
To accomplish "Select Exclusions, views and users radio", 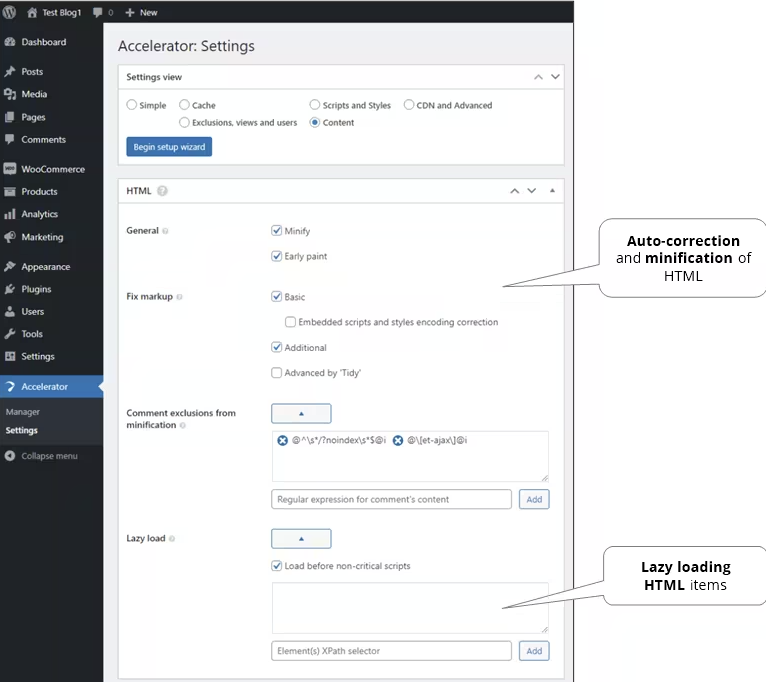I will point(184,122).
